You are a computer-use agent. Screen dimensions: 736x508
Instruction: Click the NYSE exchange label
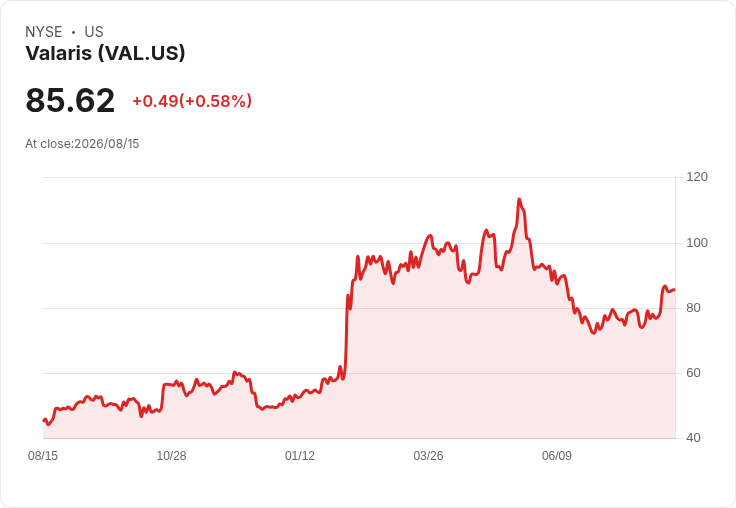[44, 32]
